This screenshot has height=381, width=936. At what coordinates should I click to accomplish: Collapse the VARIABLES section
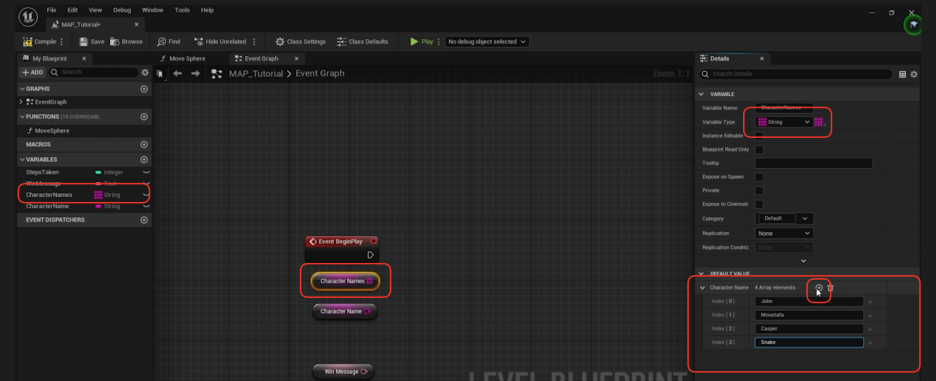coord(22,159)
